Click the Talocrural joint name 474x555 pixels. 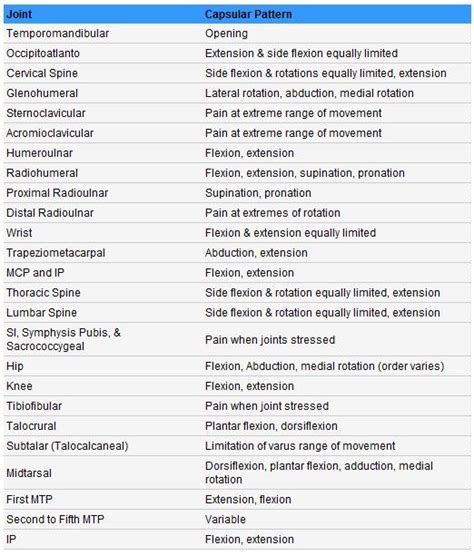click(32, 426)
